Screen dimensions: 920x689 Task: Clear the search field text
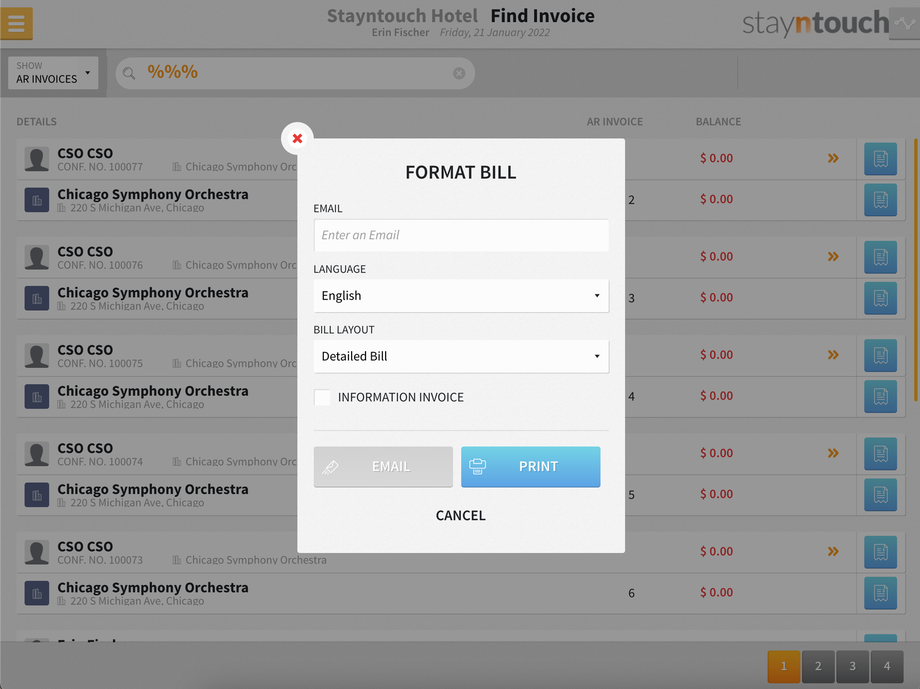coord(459,73)
